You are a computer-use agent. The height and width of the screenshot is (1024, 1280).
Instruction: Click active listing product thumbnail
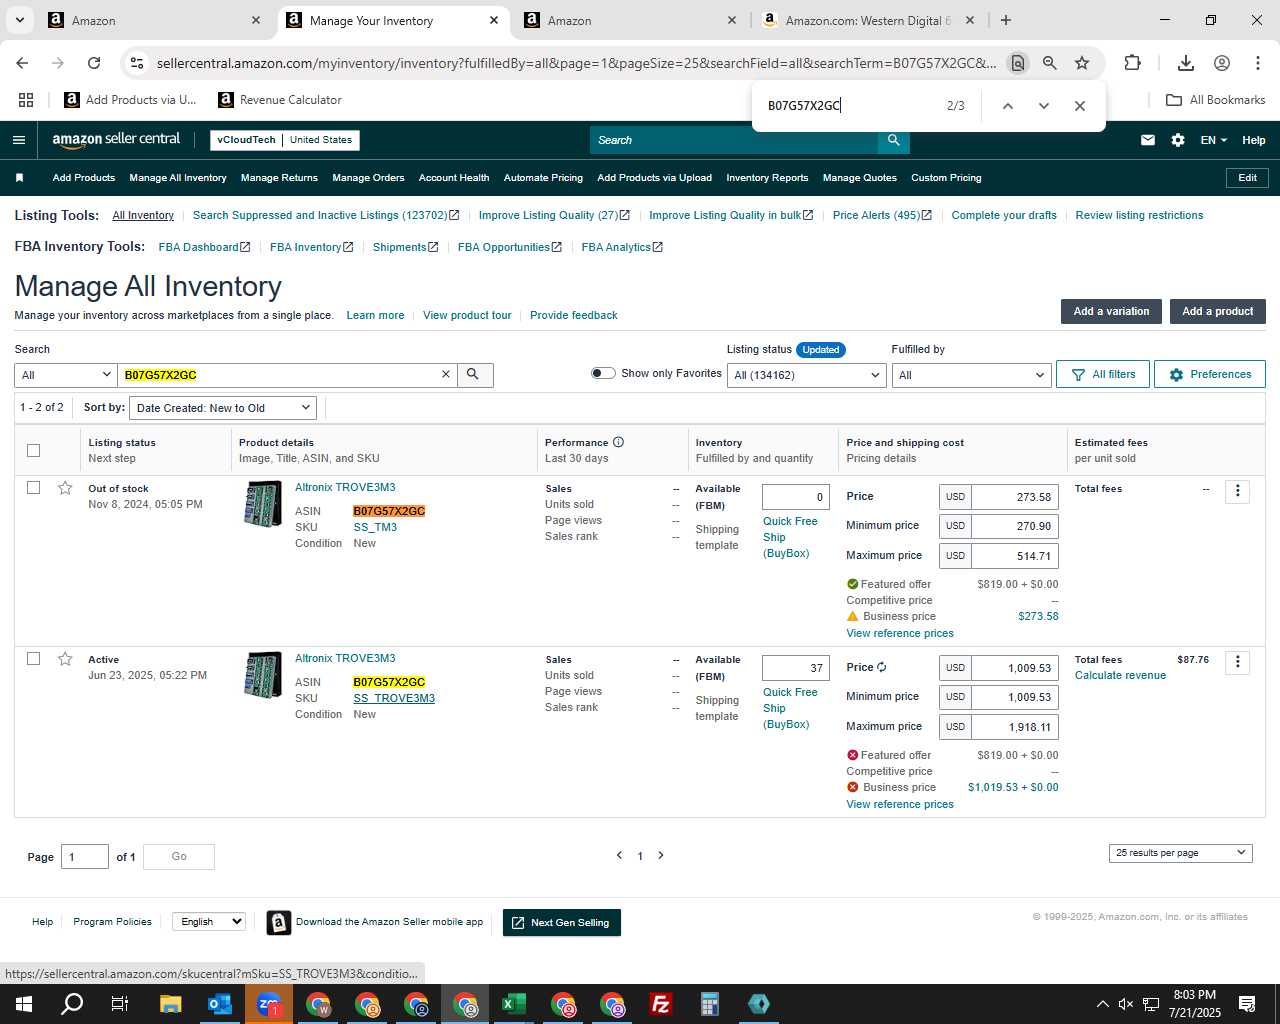pos(263,675)
